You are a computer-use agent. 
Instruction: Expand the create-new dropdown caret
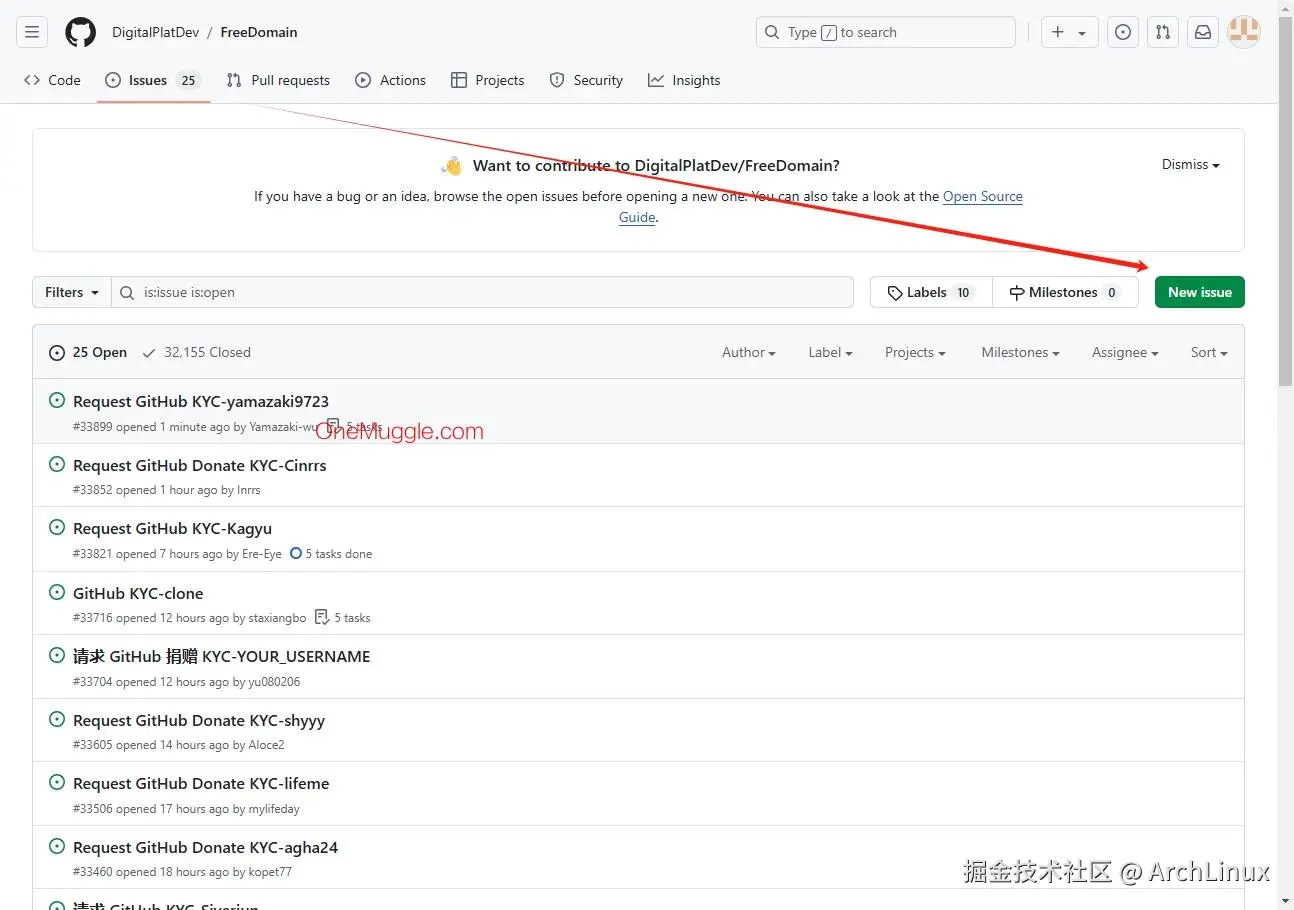[1083, 33]
